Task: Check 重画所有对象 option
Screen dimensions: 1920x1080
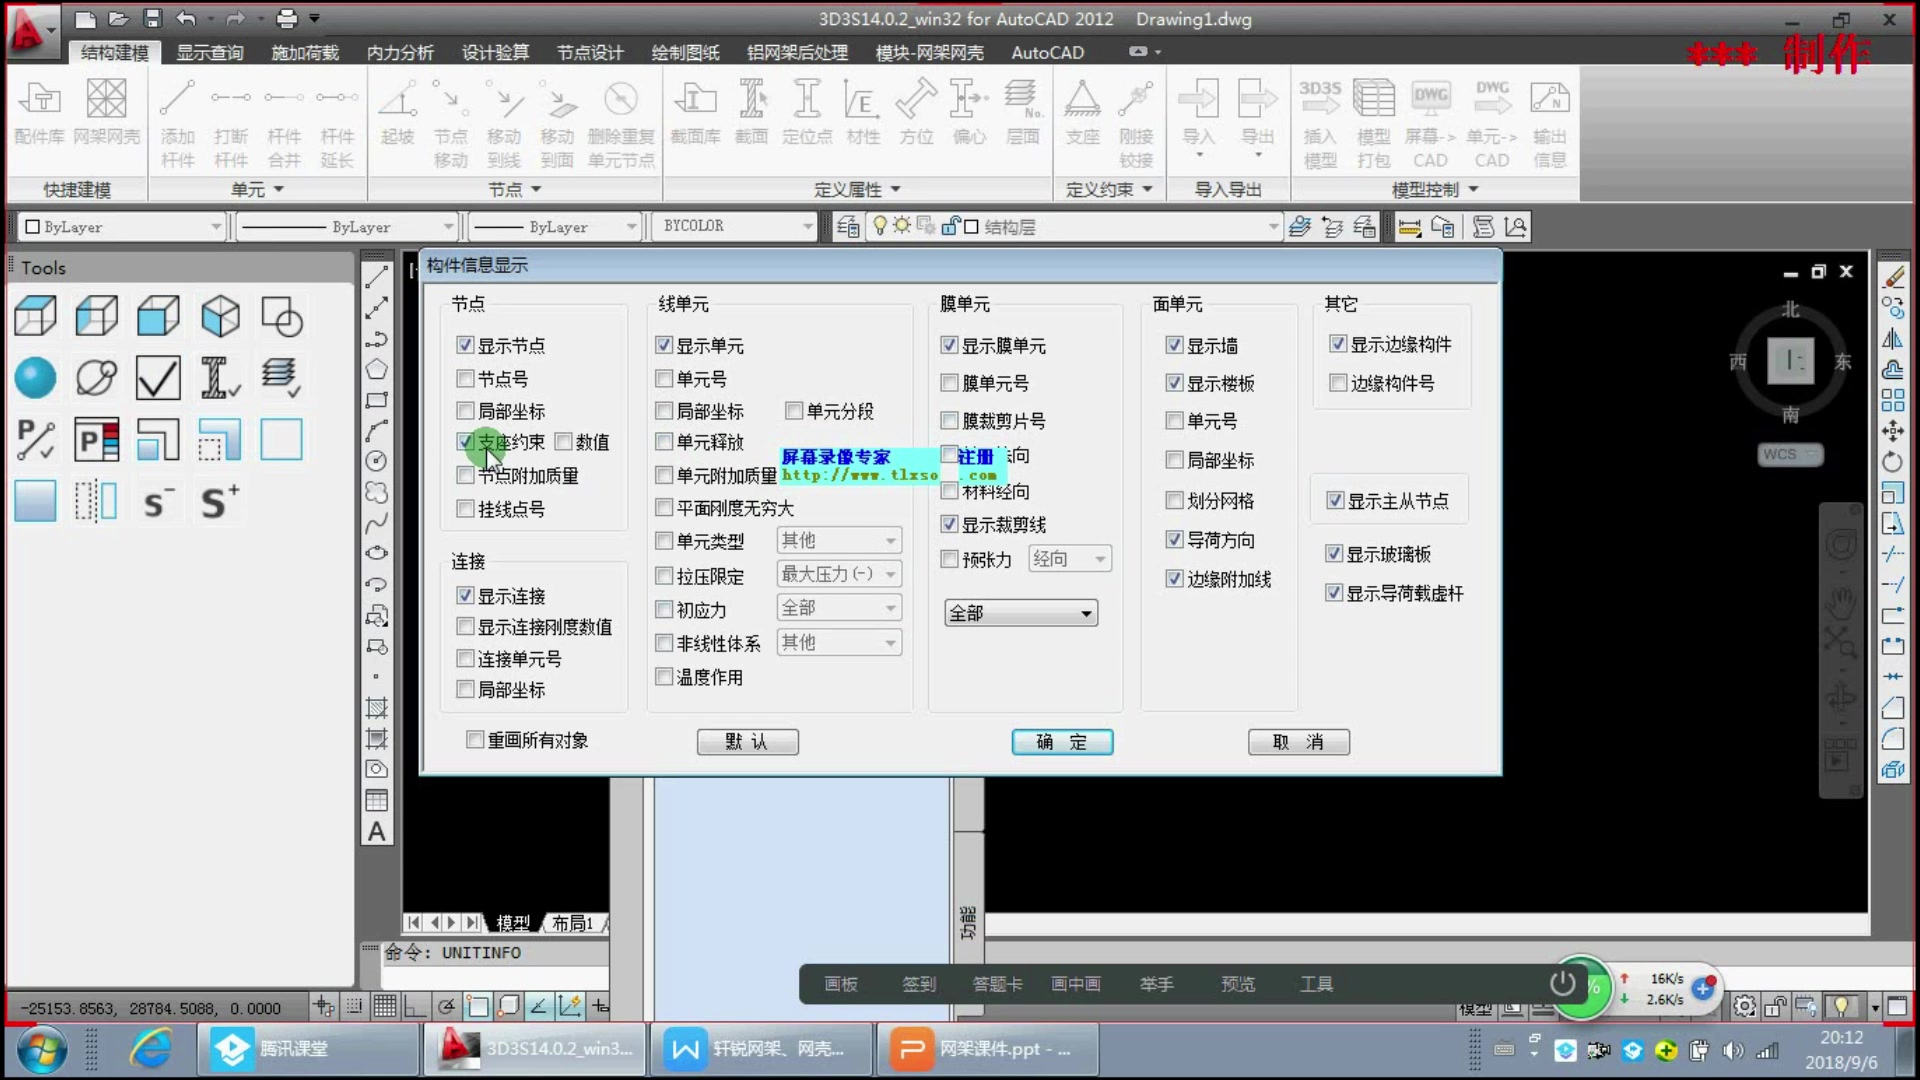Action: pyautogui.click(x=475, y=739)
